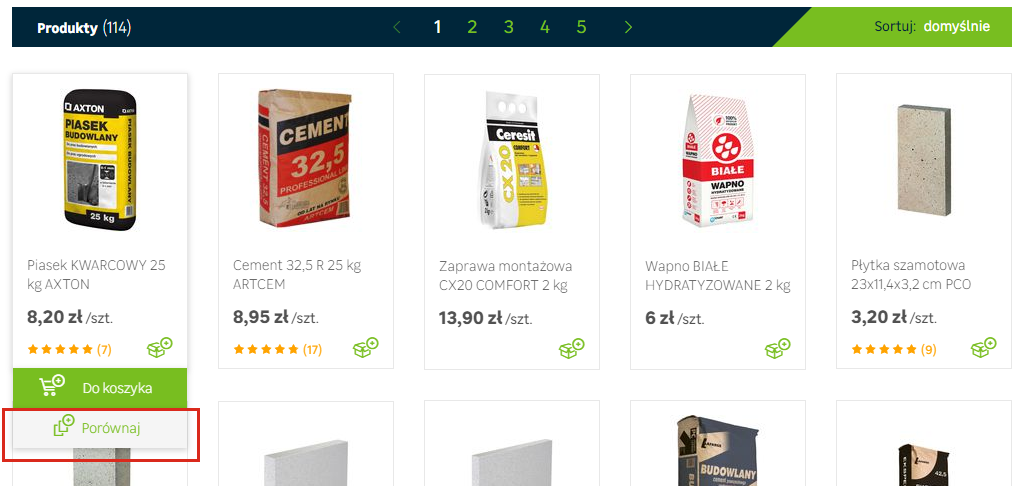
Task: Open the Wapno BIAŁE HYDRATYZOWANE 2 kg link
Action: pyautogui.click(x=718, y=275)
